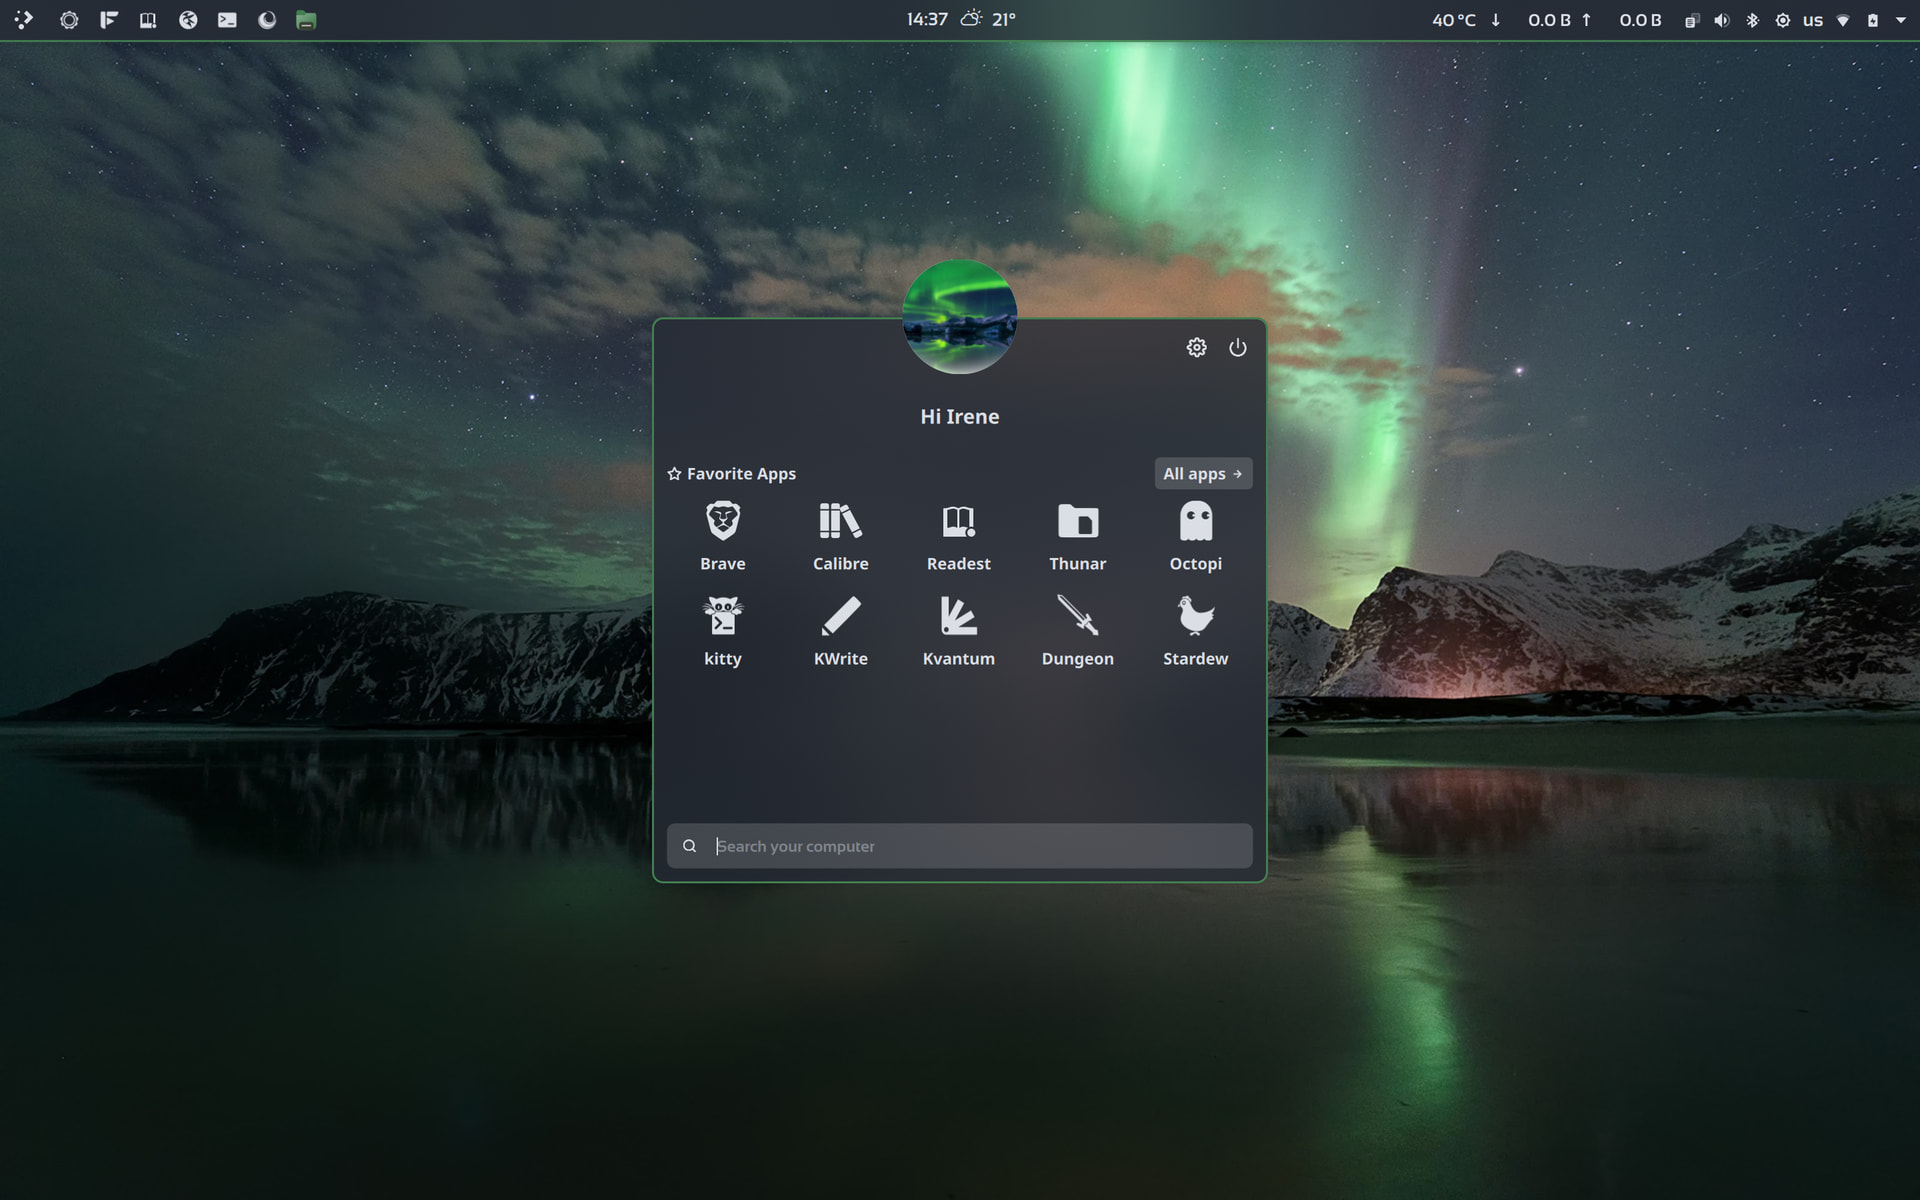The width and height of the screenshot is (1920, 1200).
Task: Click the power button in launcher
Action: click(1237, 347)
